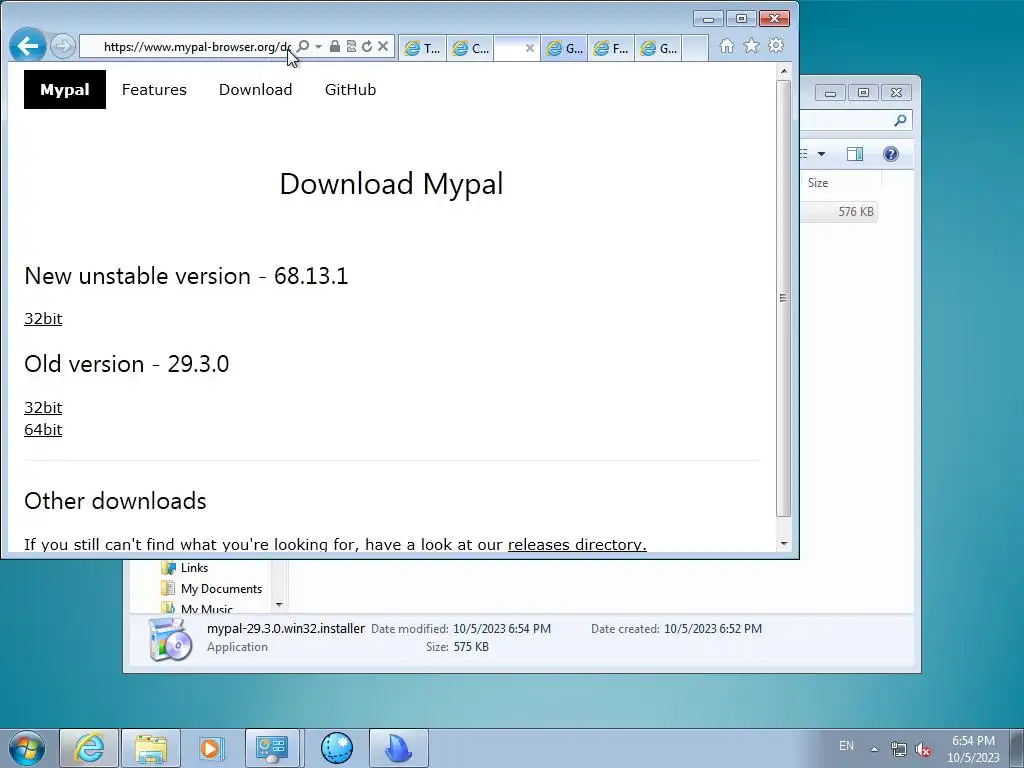Viewport: 1024px width, 768px height.
Task: Toggle the preview pane icon in Explorer
Action: pos(855,154)
